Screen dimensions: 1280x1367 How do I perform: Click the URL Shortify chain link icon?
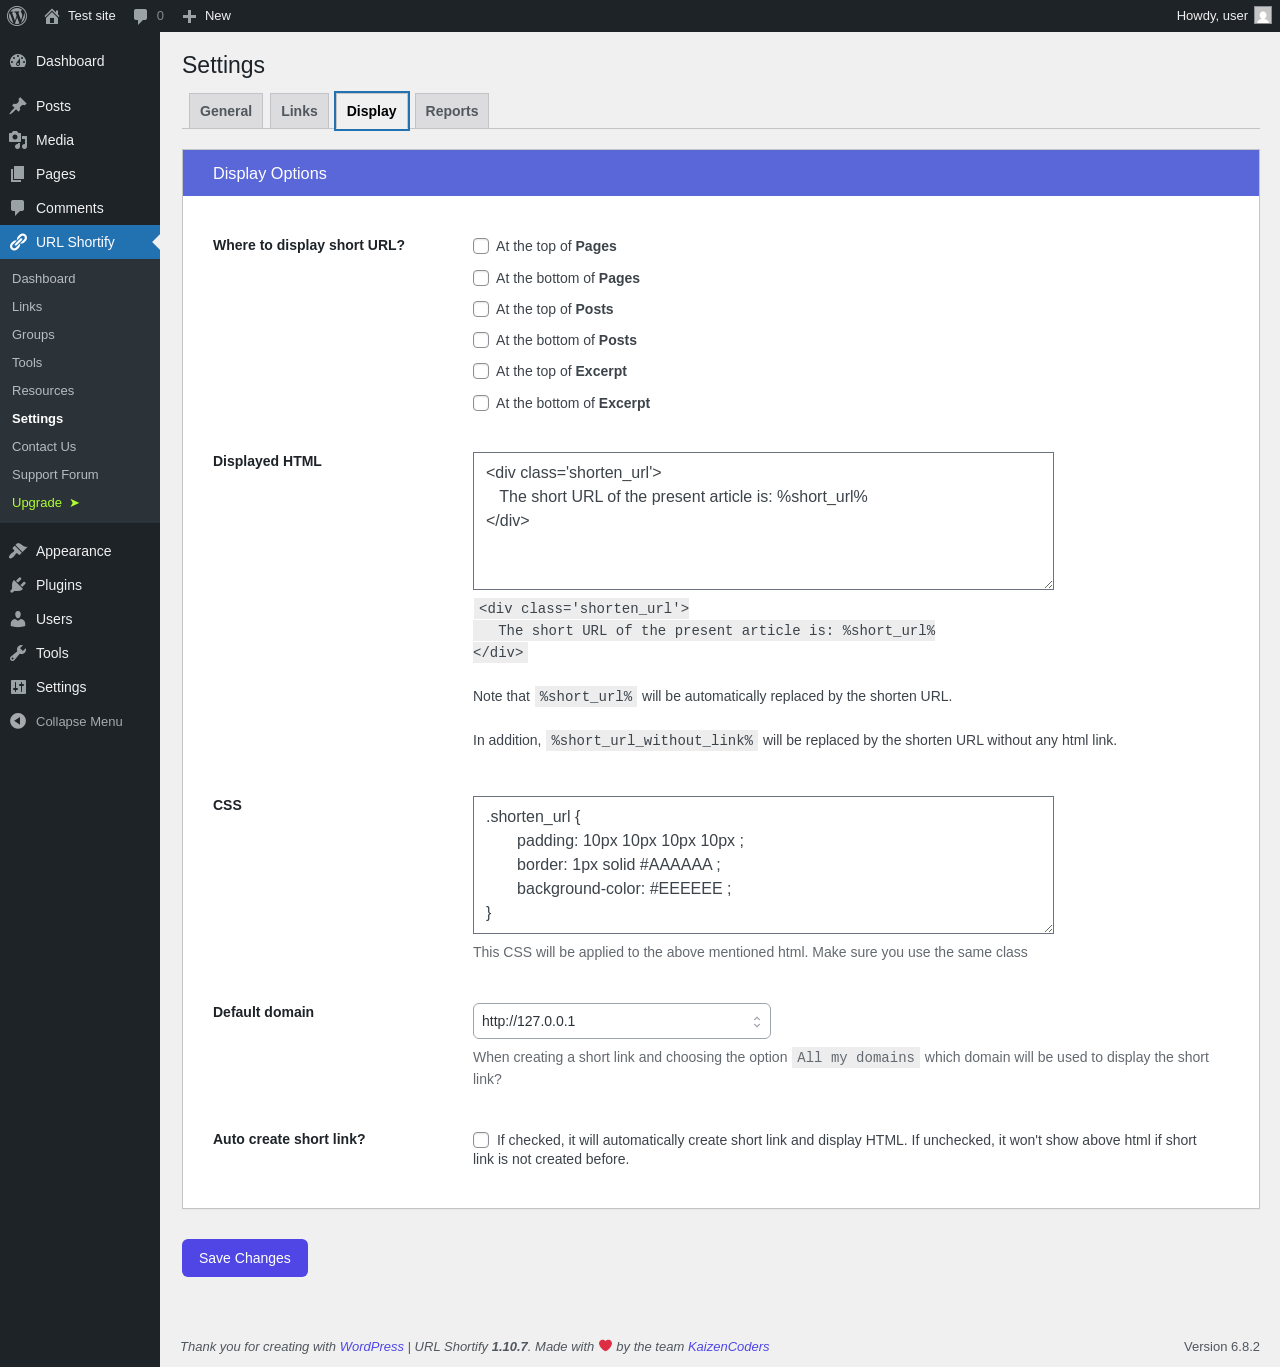[x=18, y=242]
